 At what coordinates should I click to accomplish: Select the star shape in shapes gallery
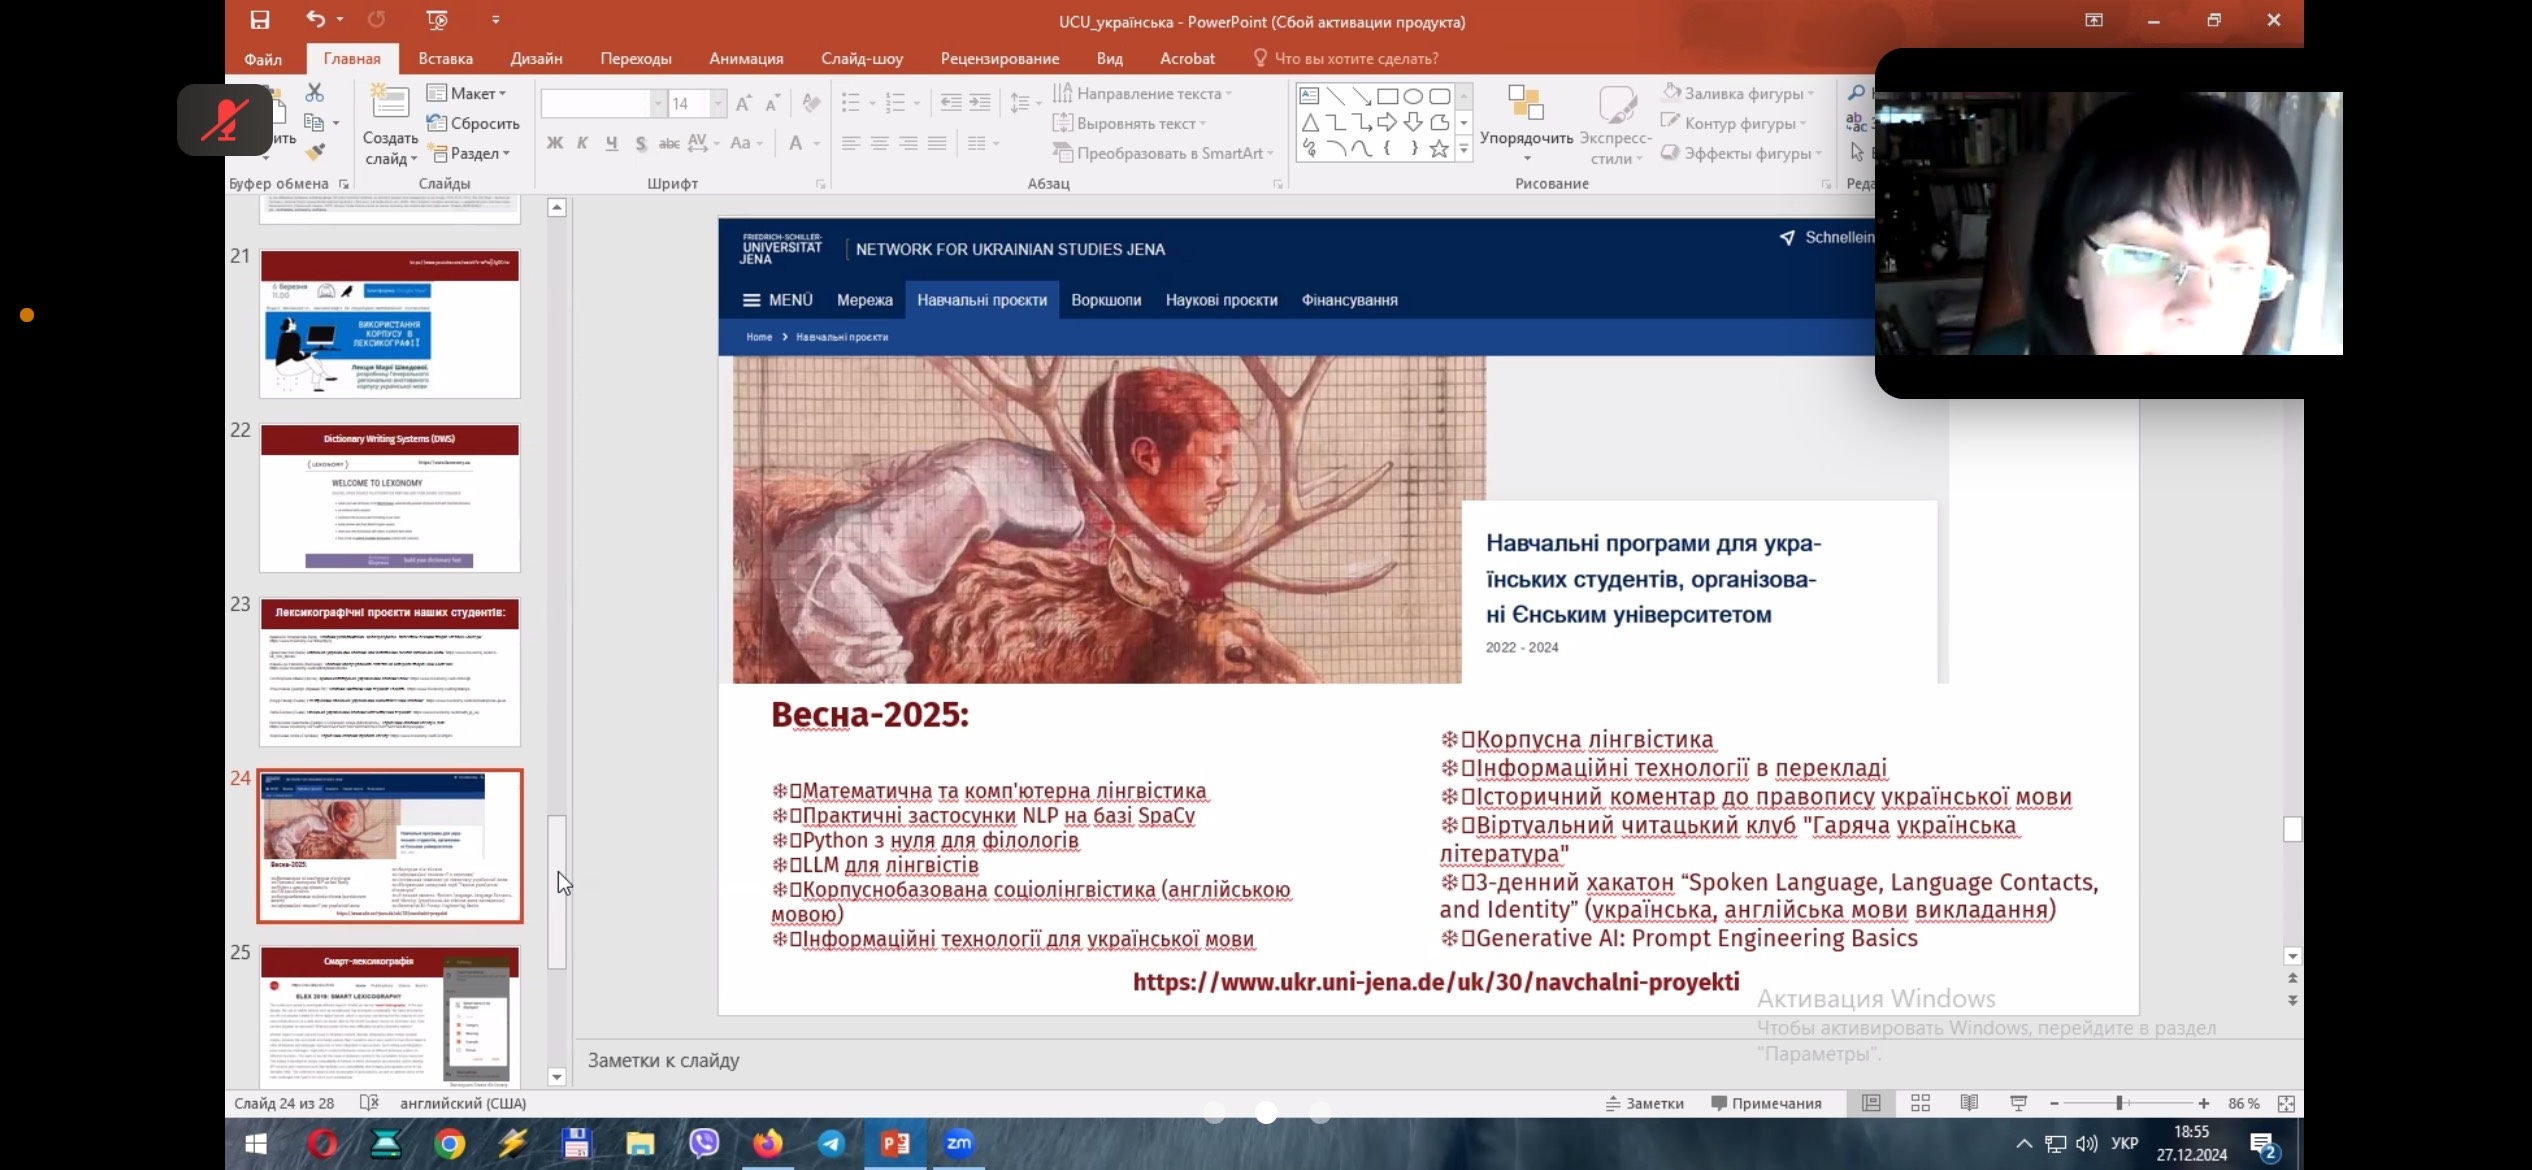click(x=1439, y=149)
